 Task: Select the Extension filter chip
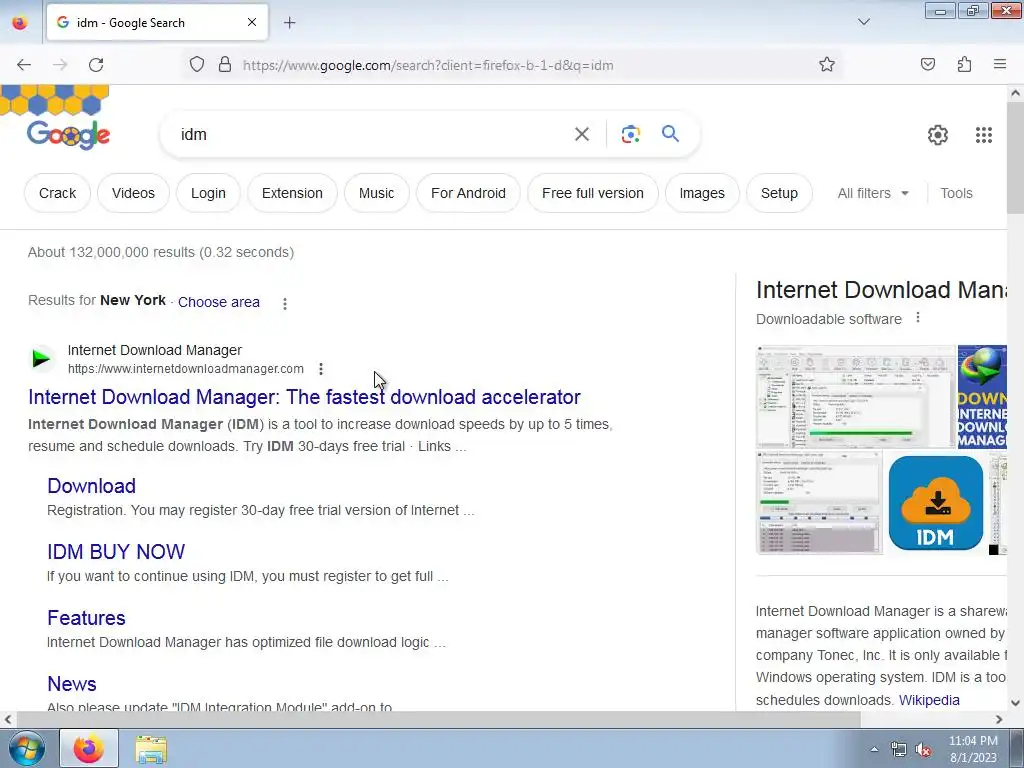[x=292, y=193]
